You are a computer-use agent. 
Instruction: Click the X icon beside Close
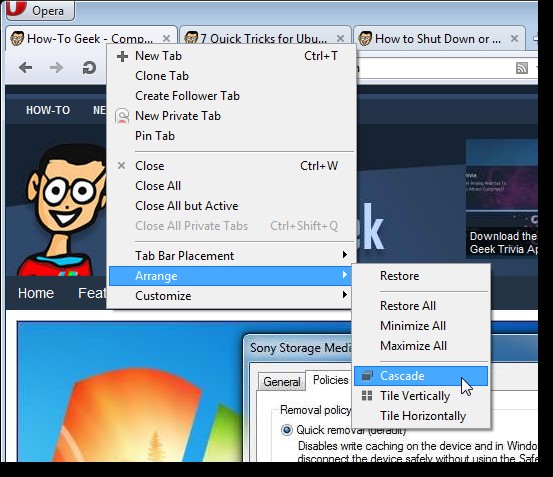(x=121, y=165)
